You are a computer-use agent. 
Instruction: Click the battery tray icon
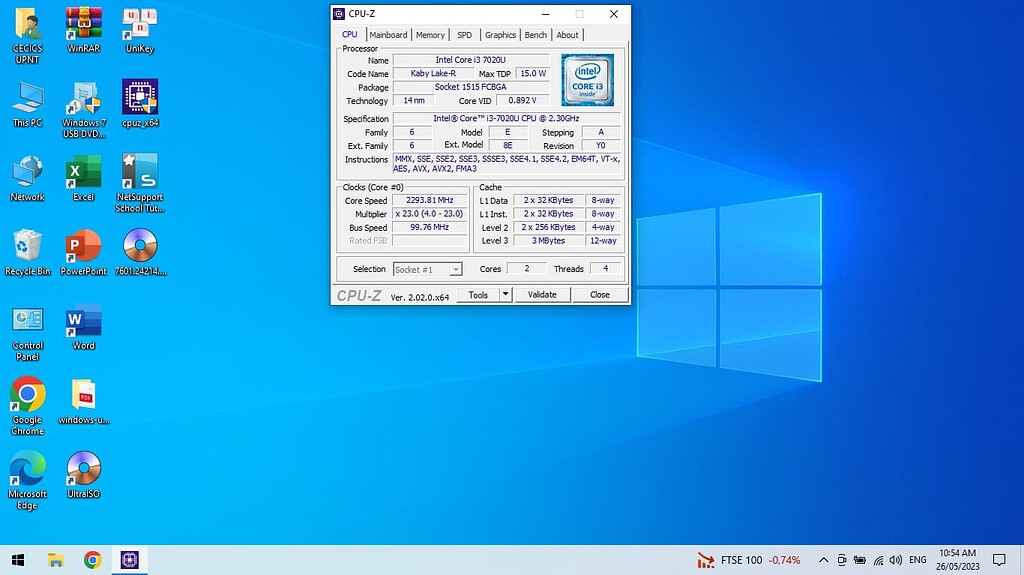point(859,560)
